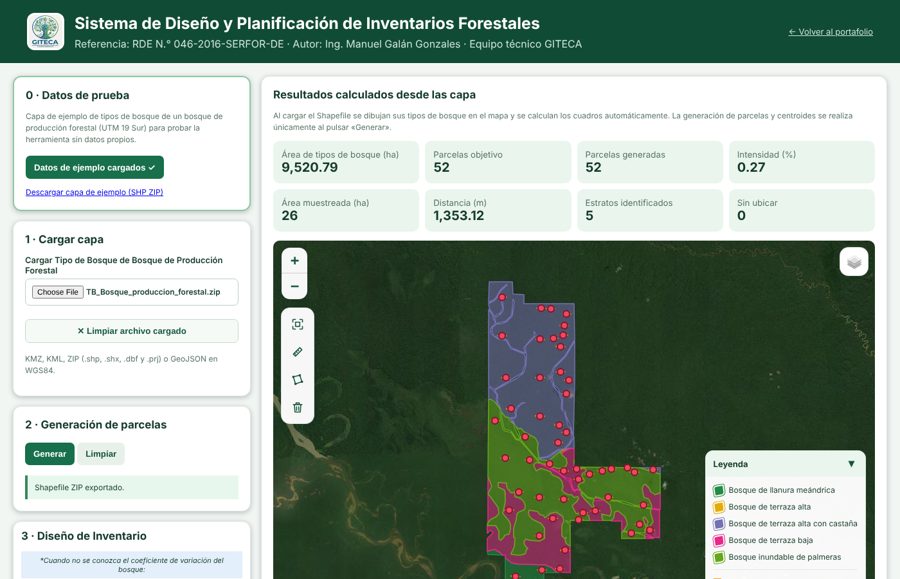900x579 pixels.
Task: Click Bosque de terraza baja swatch
Action: [719, 540]
